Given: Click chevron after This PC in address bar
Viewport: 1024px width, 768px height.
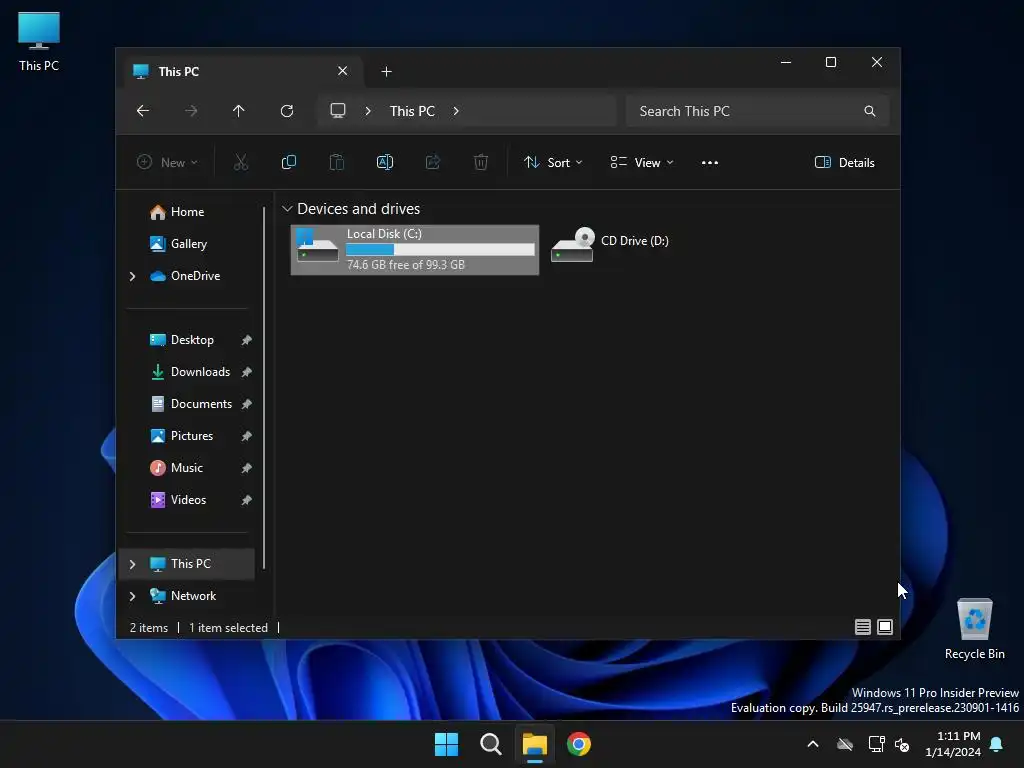Looking at the screenshot, I should (456, 111).
